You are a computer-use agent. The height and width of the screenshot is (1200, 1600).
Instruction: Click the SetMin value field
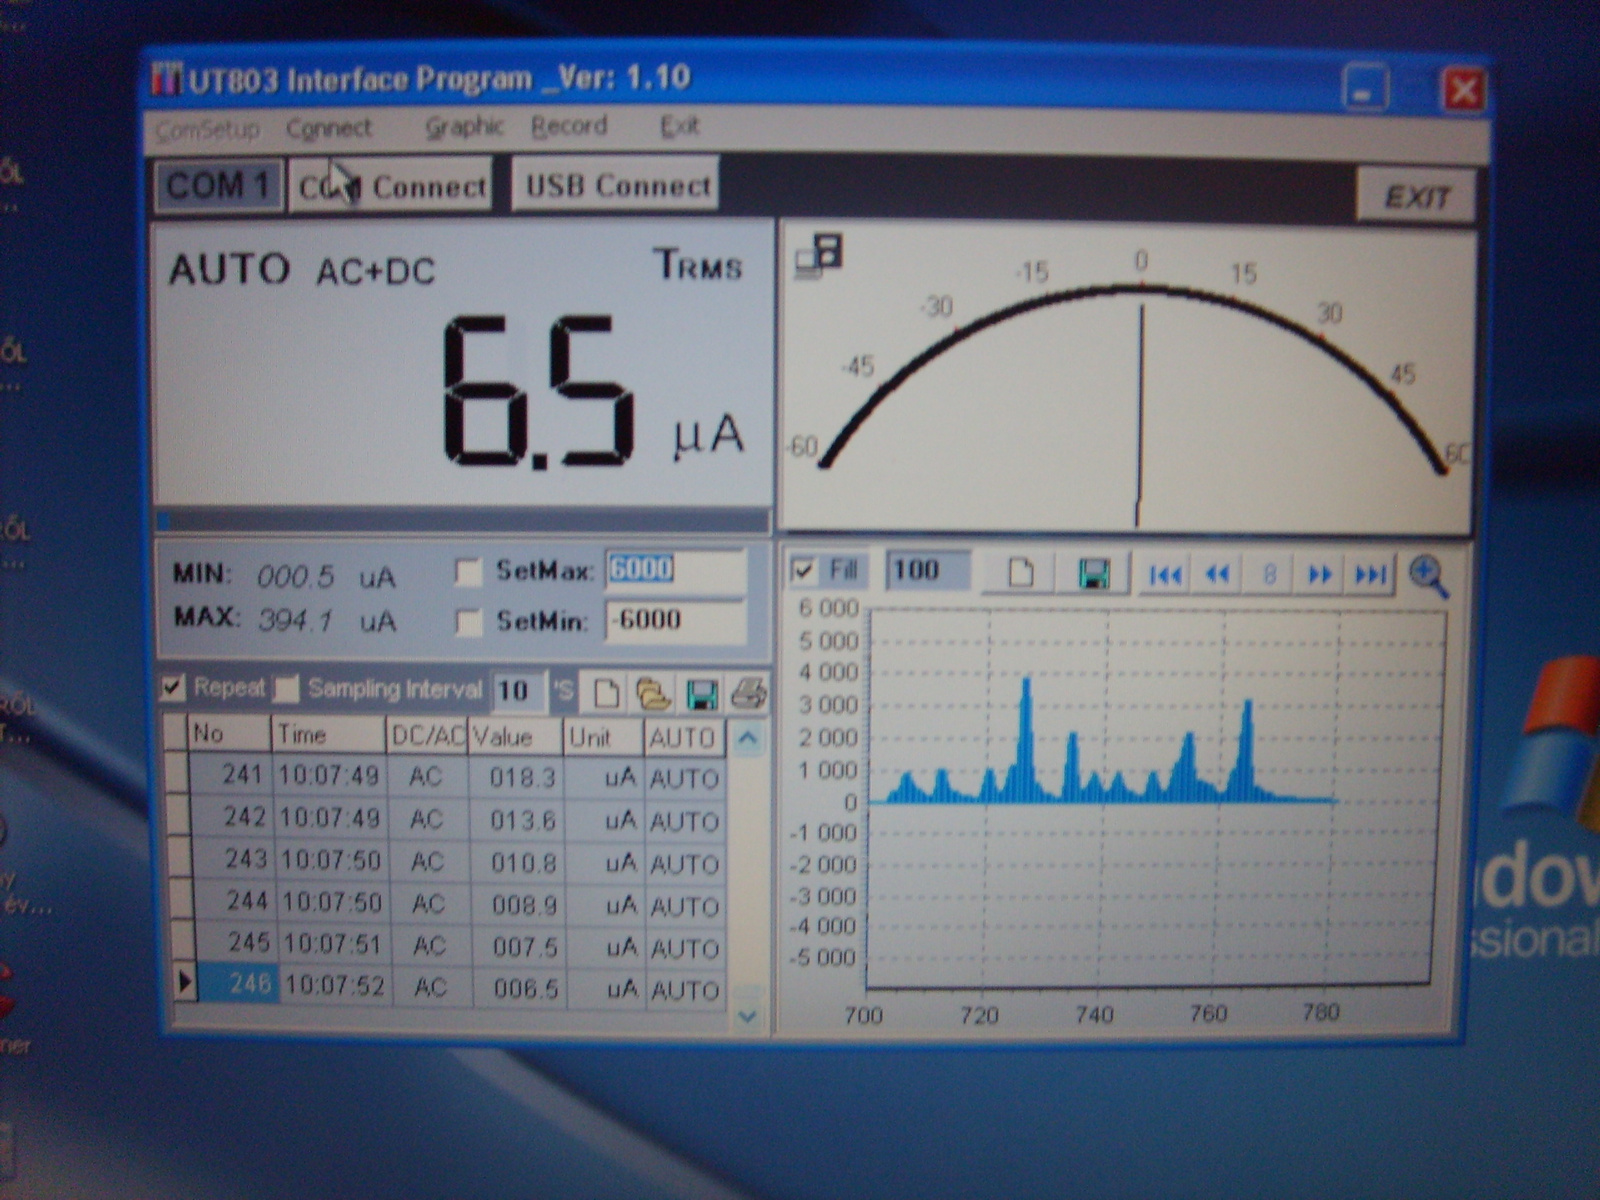click(x=676, y=620)
